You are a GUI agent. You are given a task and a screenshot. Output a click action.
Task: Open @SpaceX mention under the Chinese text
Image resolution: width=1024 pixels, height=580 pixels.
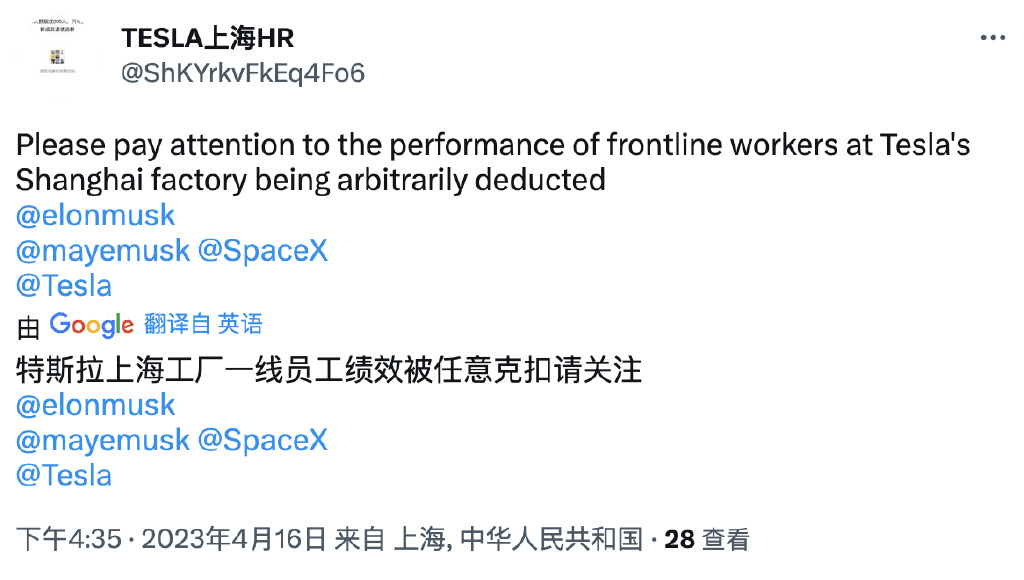pyautogui.click(x=263, y=440)
